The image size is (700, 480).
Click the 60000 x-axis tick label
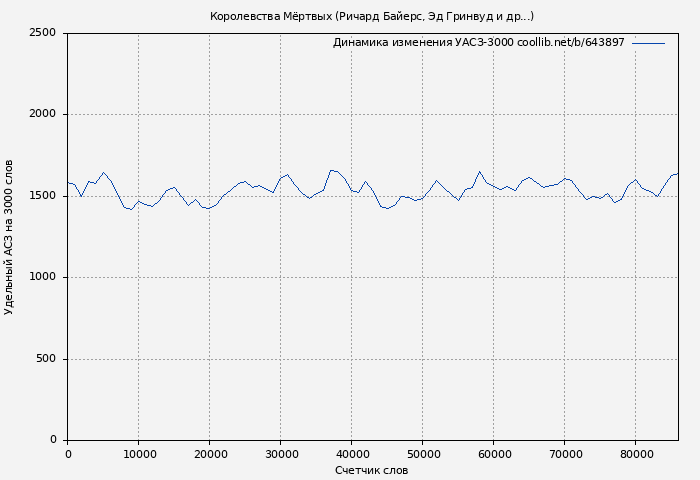coord(494,454)
